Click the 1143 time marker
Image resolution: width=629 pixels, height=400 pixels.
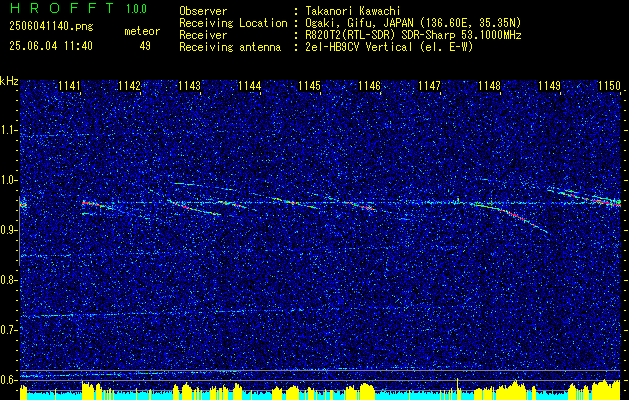point(190,85)
